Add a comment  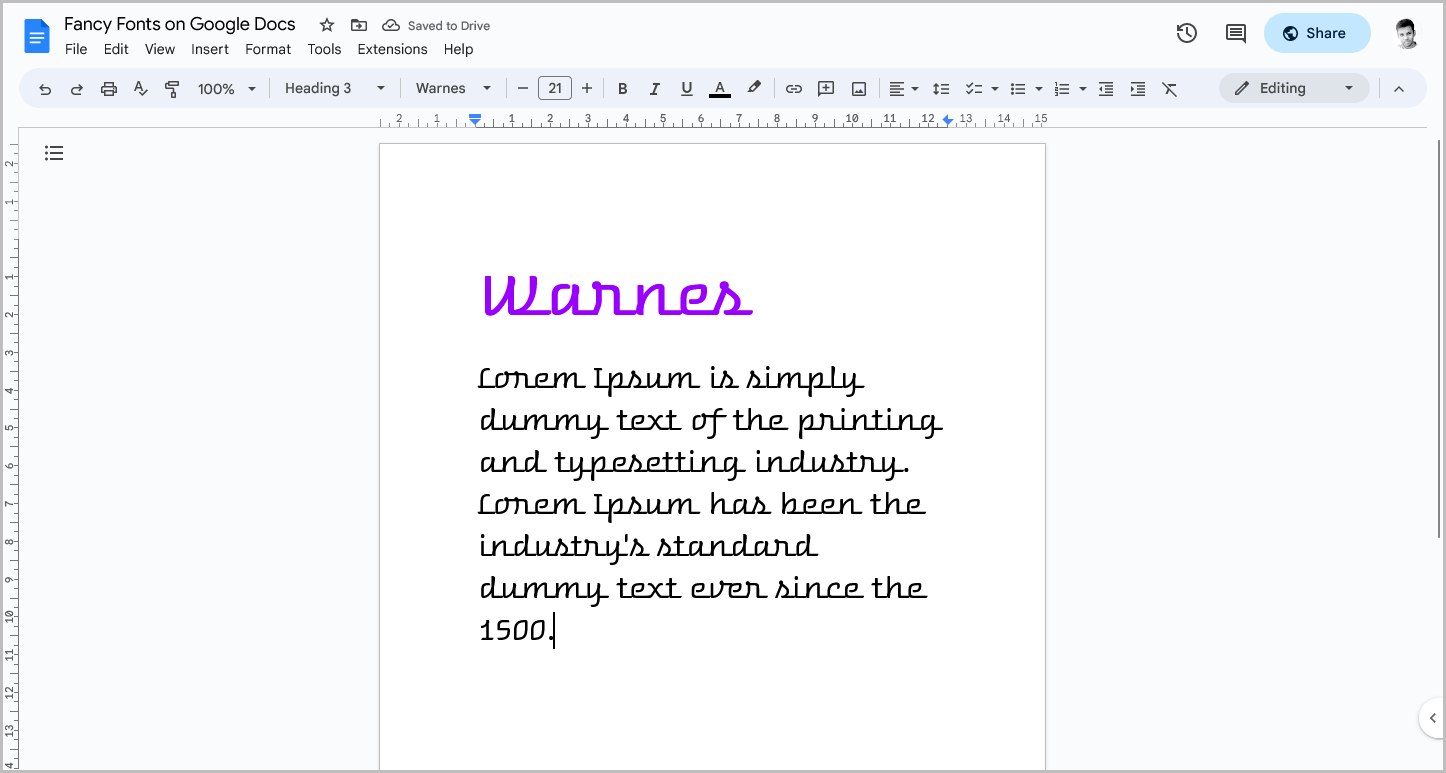(x=826, y=88)
